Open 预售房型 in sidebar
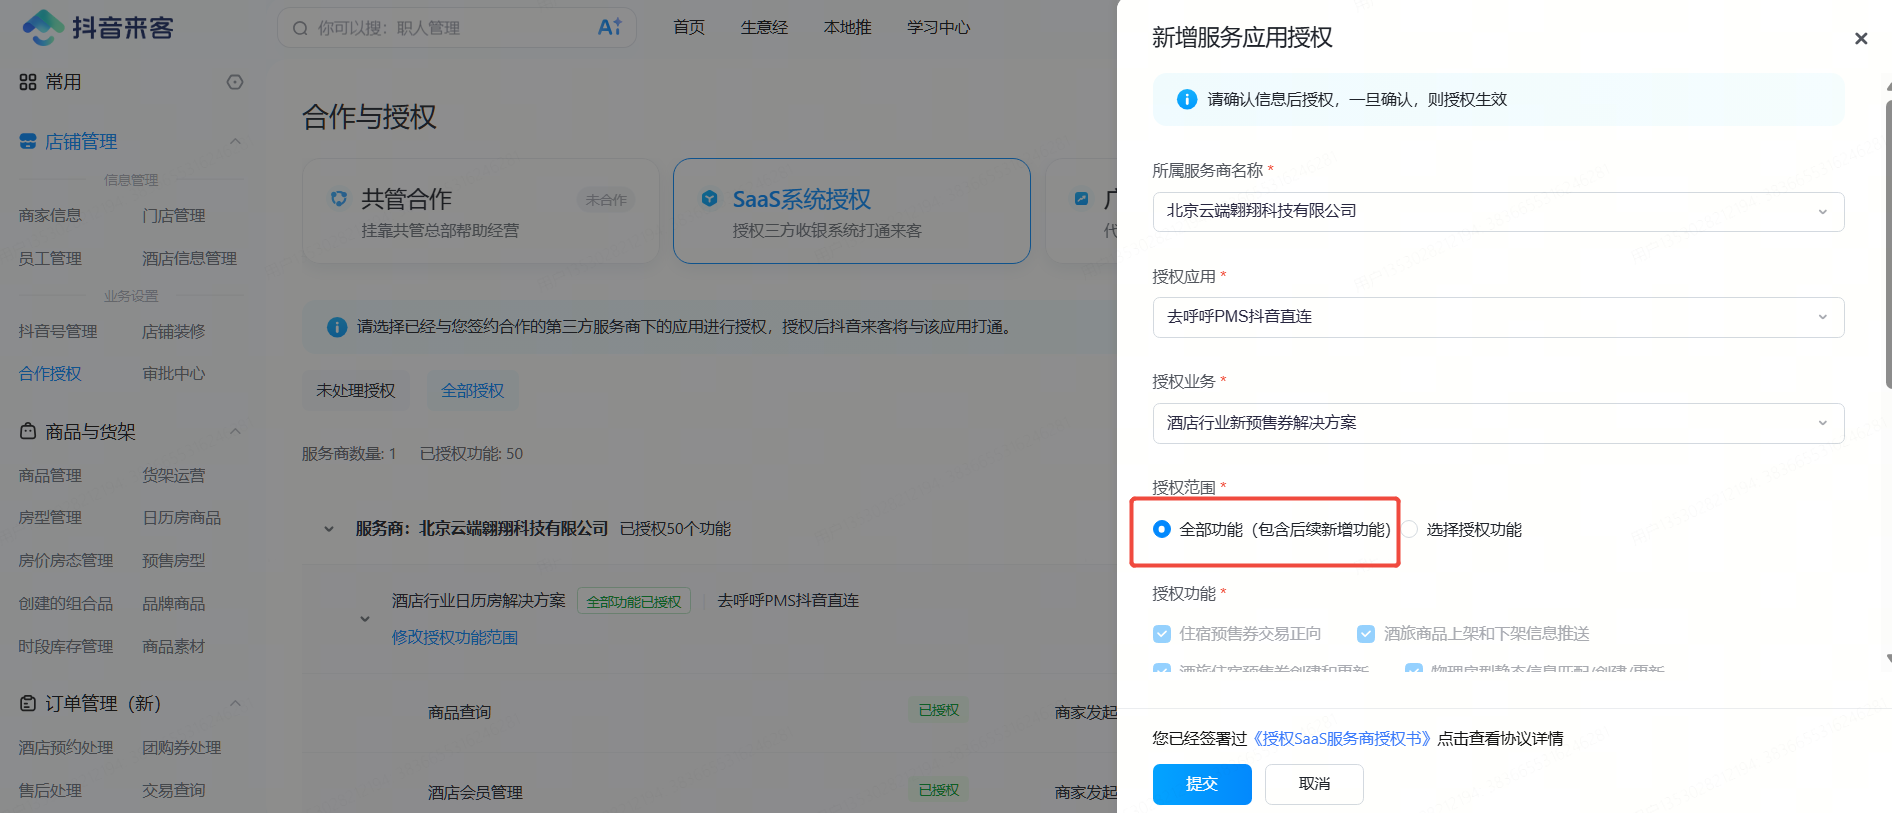This screenshot has width=1892, height=813. (173, 560)
